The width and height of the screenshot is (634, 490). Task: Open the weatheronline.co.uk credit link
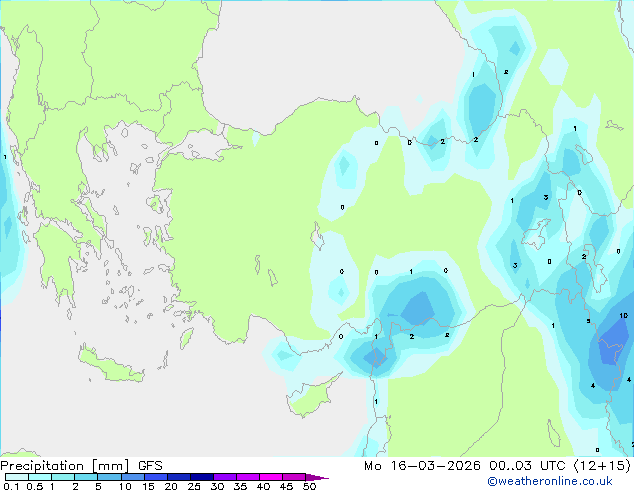pos(550,481)
